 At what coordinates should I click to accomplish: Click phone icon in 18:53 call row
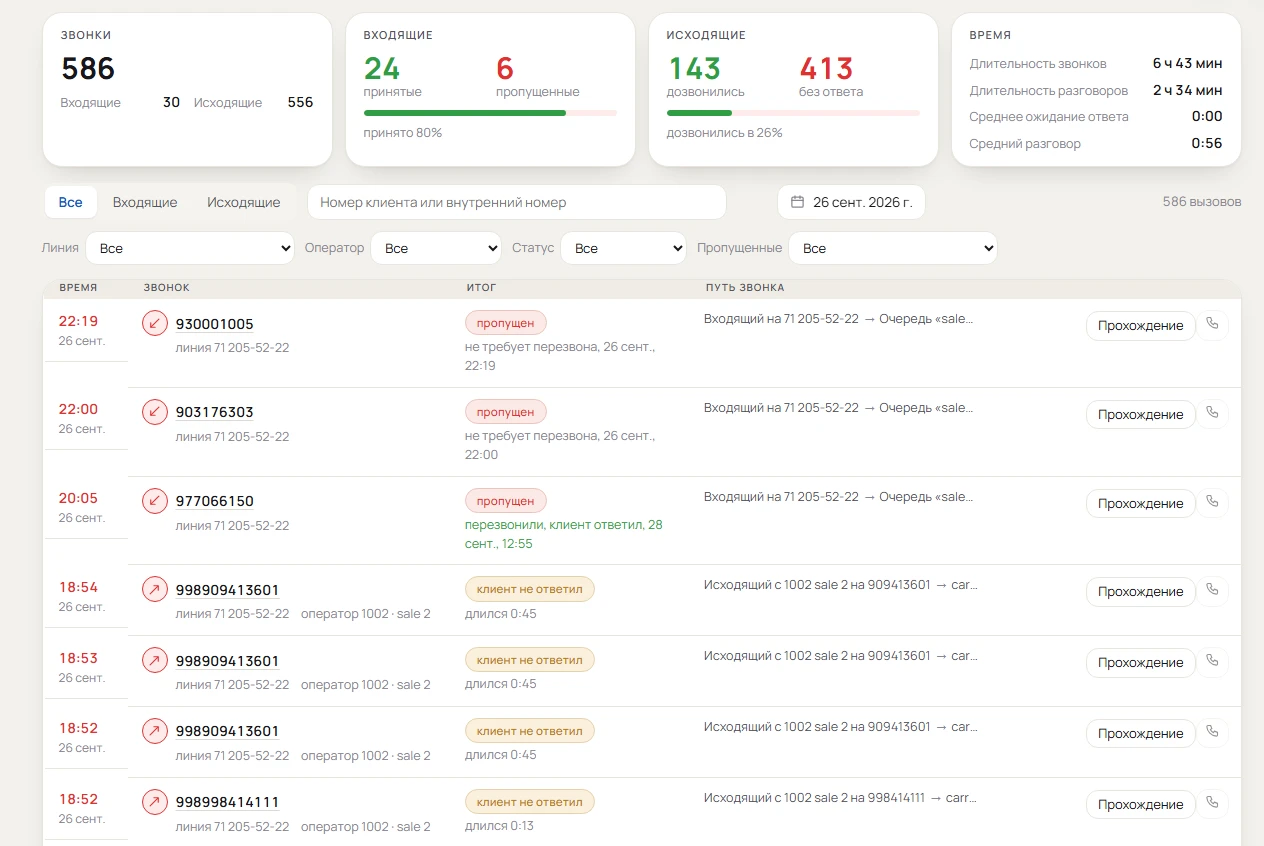(1213, 662)
